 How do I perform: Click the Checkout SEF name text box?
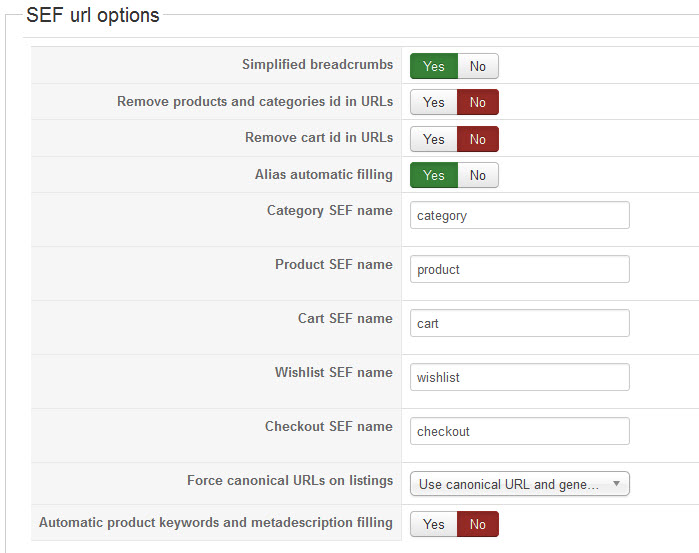click(519, 431)
